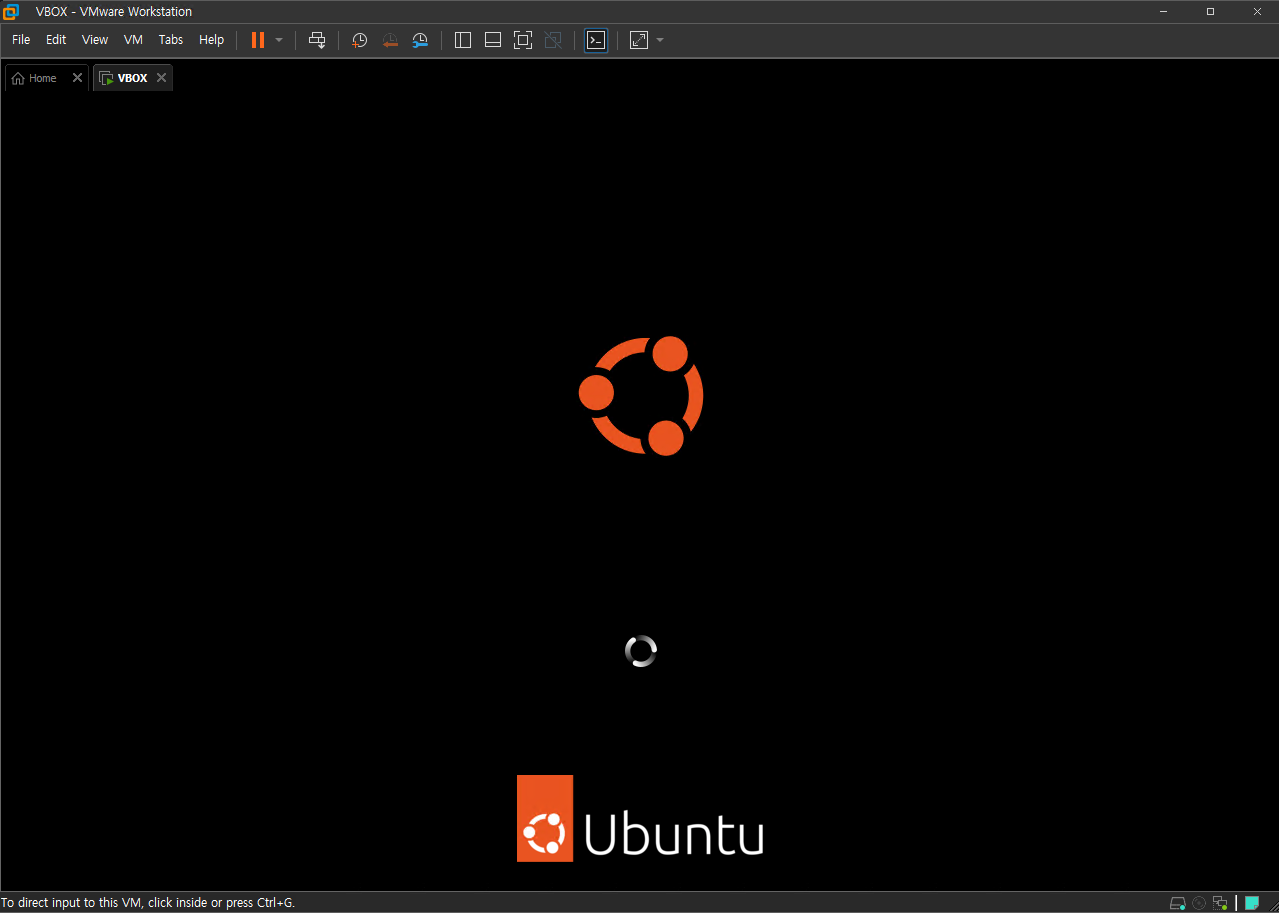Click the hard disk status icon
Screen dimensions: 1279x913
coord(1178,903)
